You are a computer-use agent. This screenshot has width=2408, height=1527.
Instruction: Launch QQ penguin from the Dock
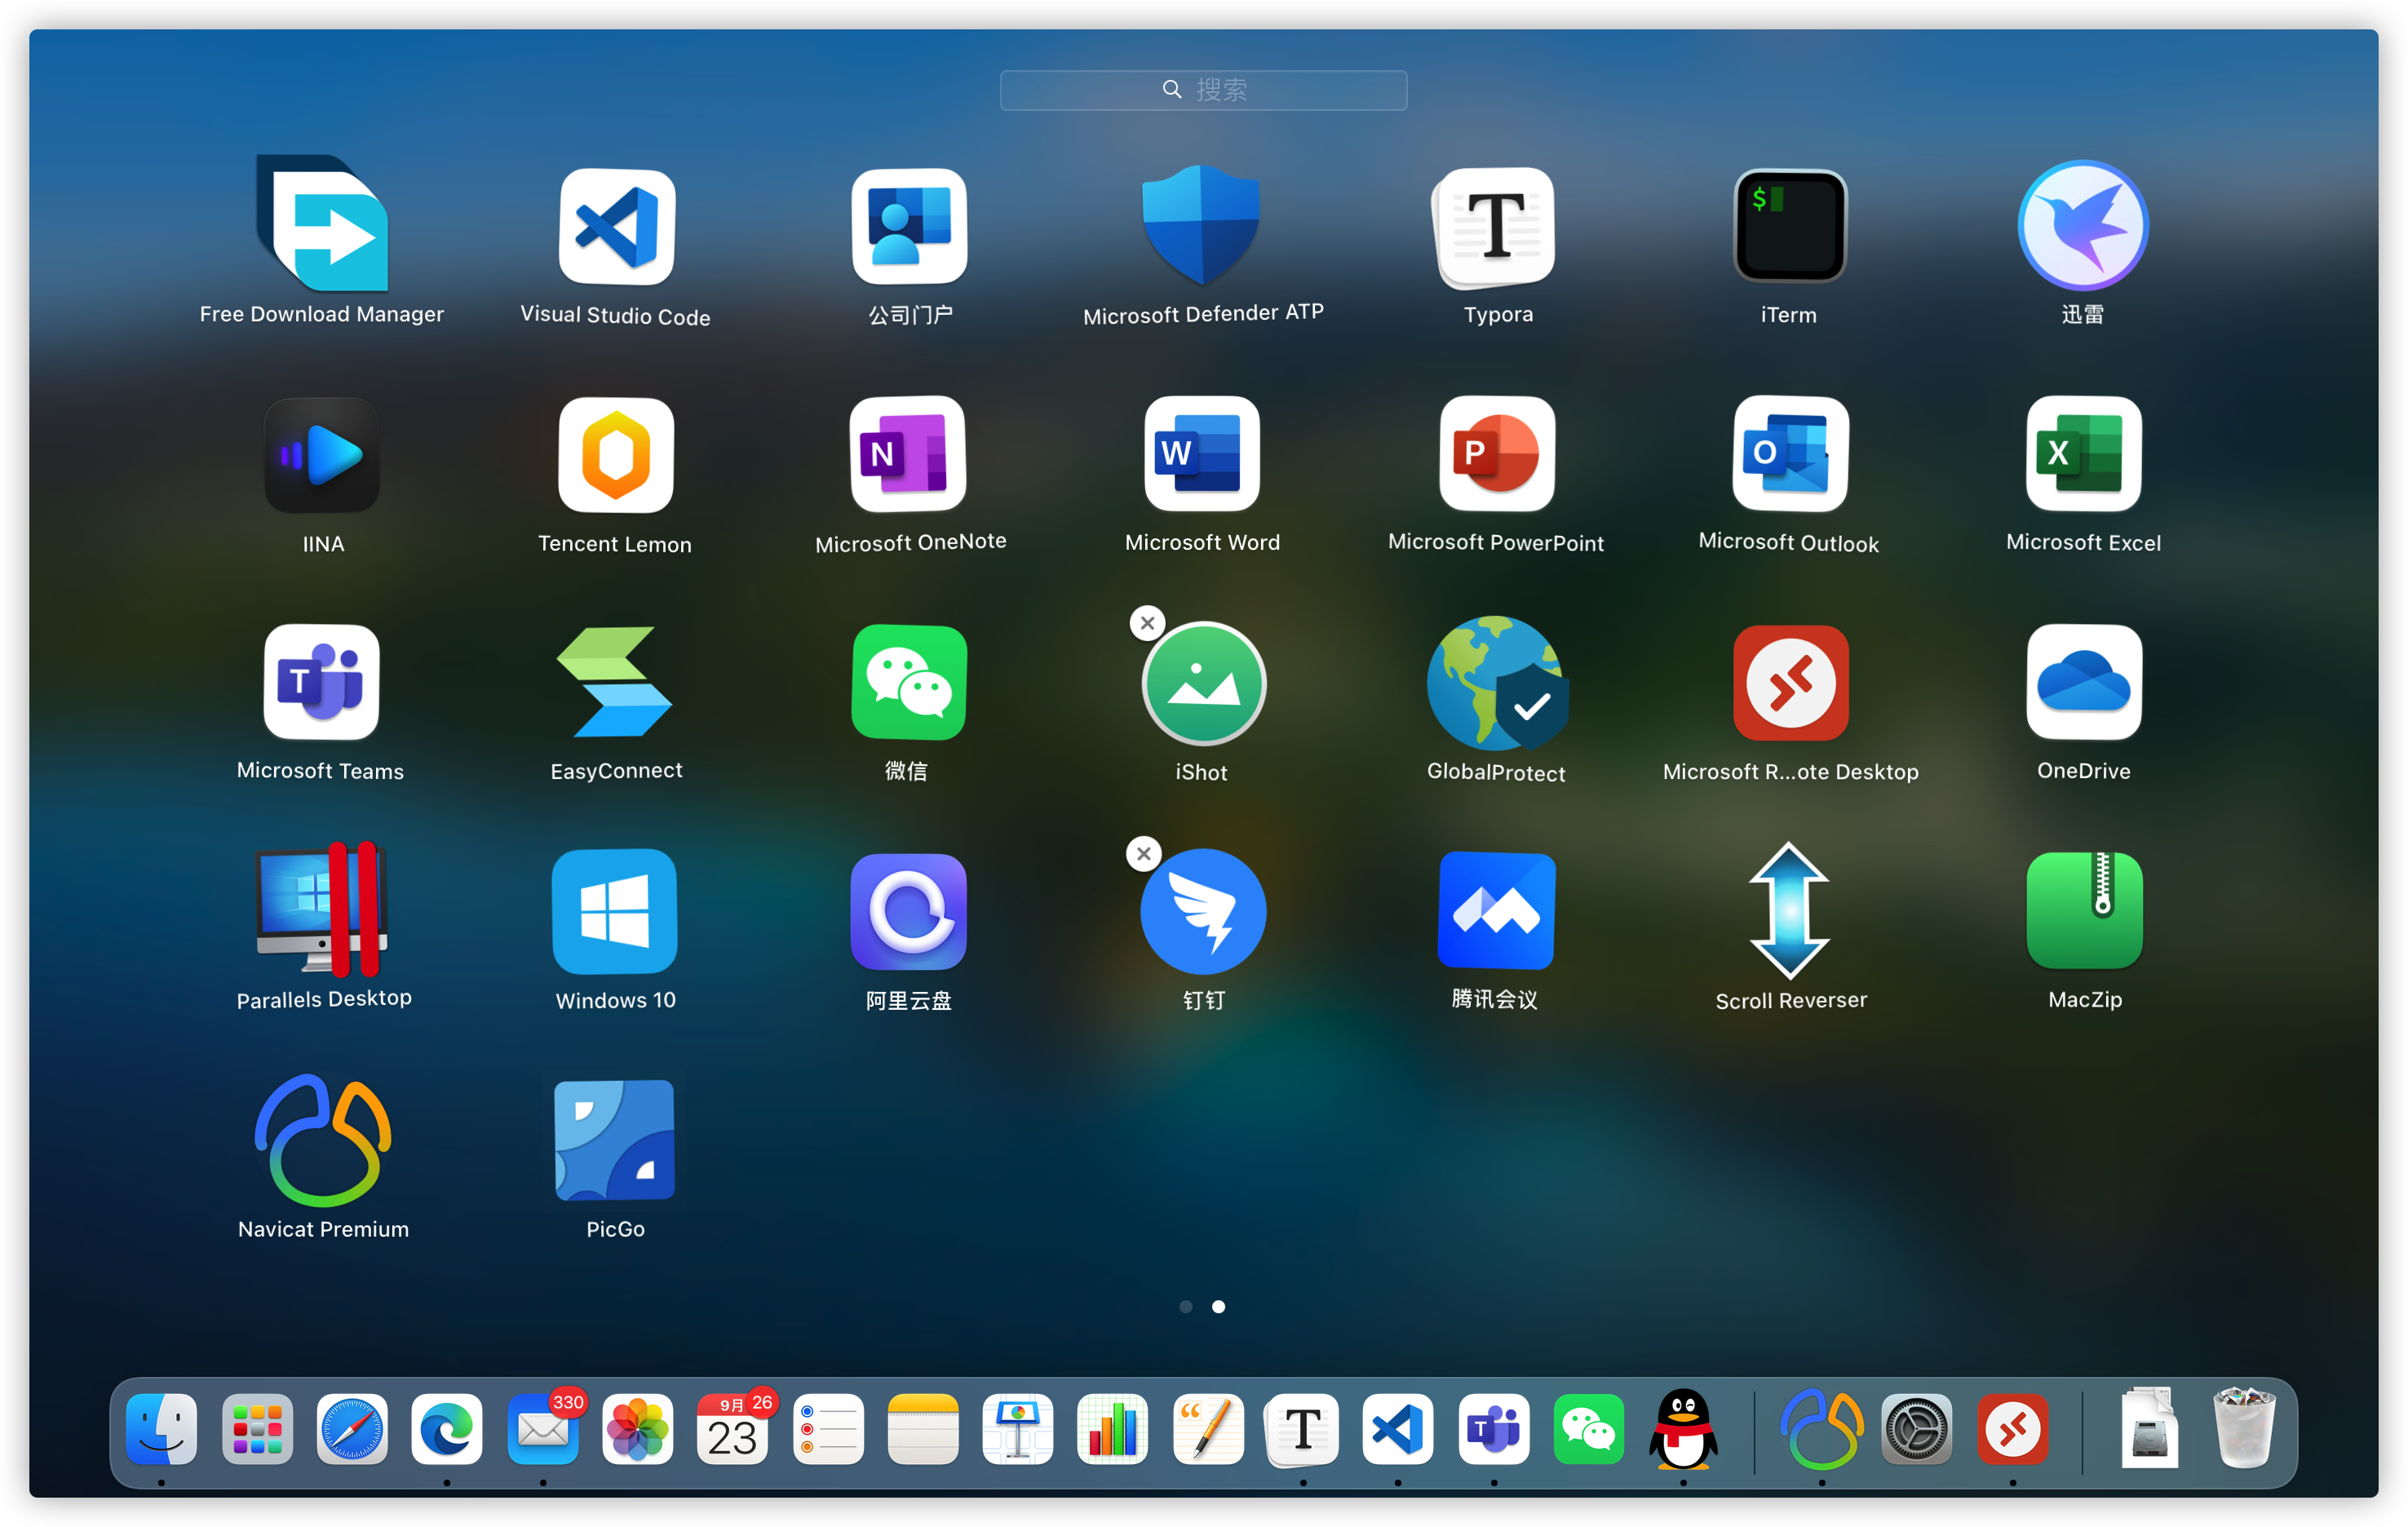1684,1429
